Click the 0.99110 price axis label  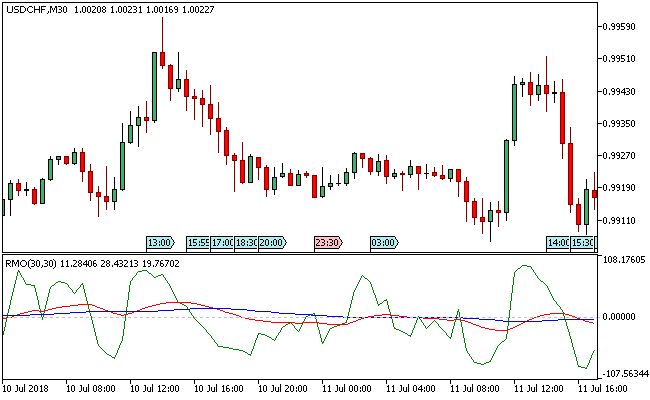click(x=623, y=220)
